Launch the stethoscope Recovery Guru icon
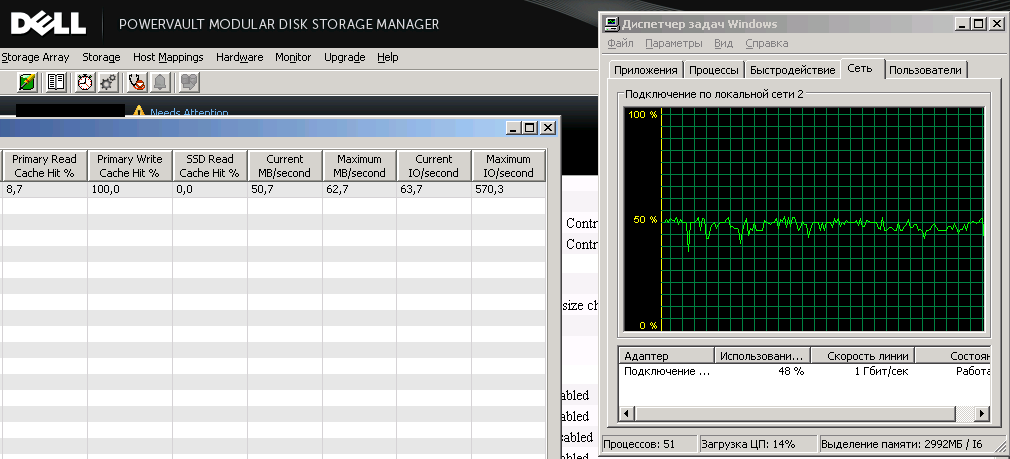The height and width of the screenshot is (459, 1010). (137, 82)
